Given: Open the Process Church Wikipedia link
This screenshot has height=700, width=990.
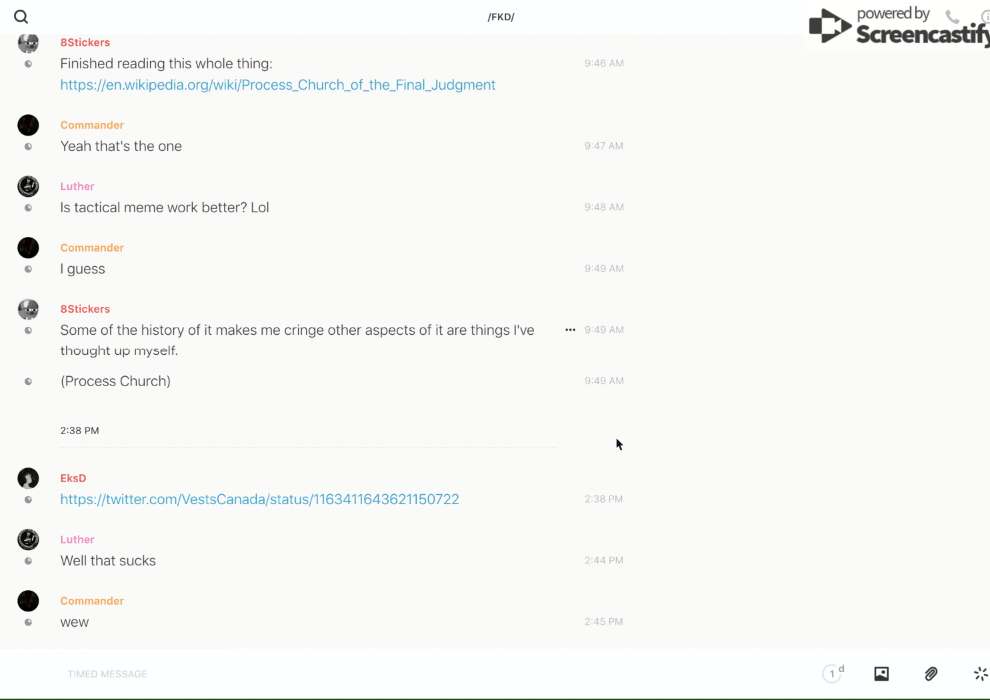Looking at the screenshot, I should (x=277, y=85).
